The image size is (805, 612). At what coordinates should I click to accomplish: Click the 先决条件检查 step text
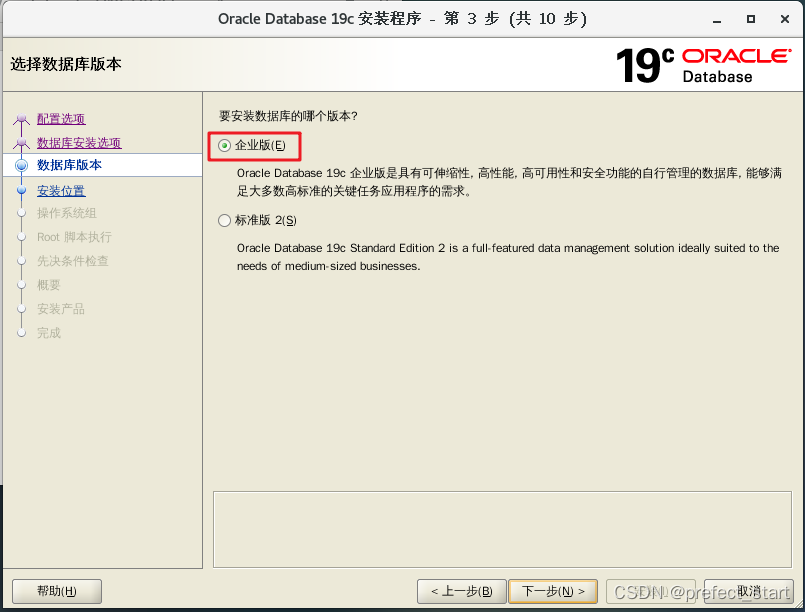[x=73, y=261]
